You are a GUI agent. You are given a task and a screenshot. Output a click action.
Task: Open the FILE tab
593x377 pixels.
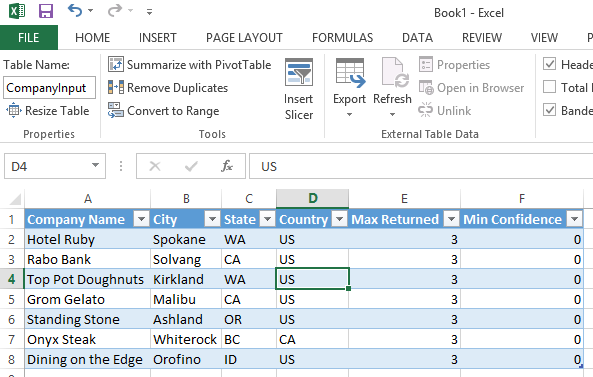[x=29, y=37]
